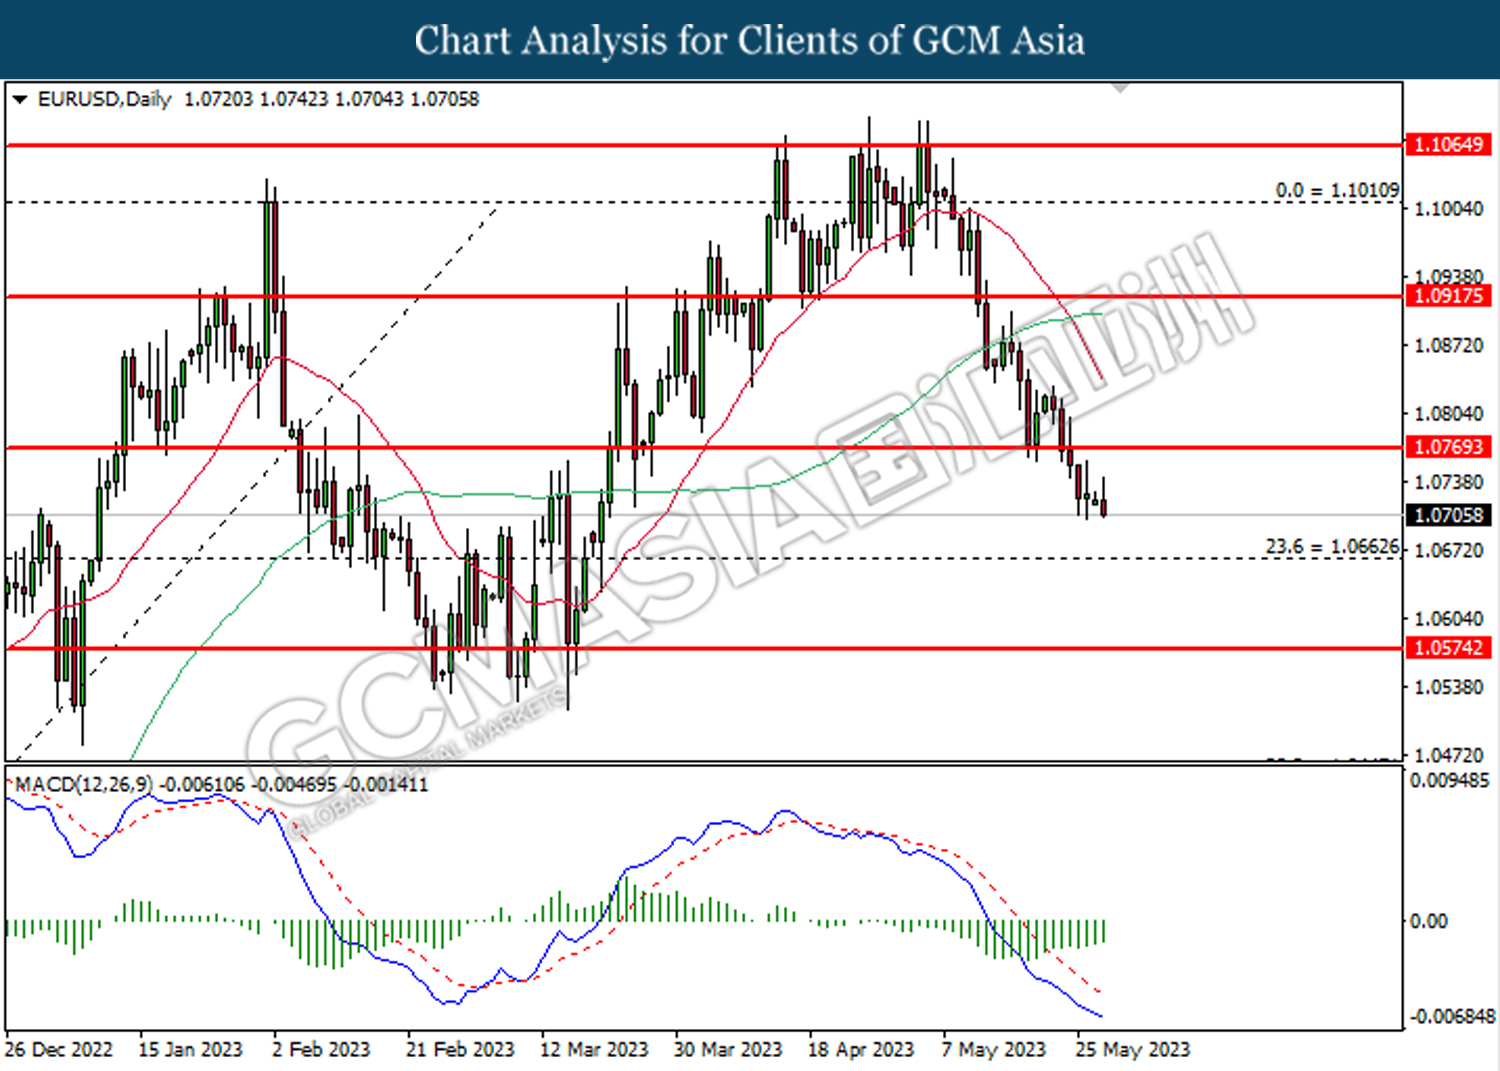Viewport: 1500px width, 1071px height.
Task: Click the 15 Jan 2023 date label
Action: point(190,1050)
